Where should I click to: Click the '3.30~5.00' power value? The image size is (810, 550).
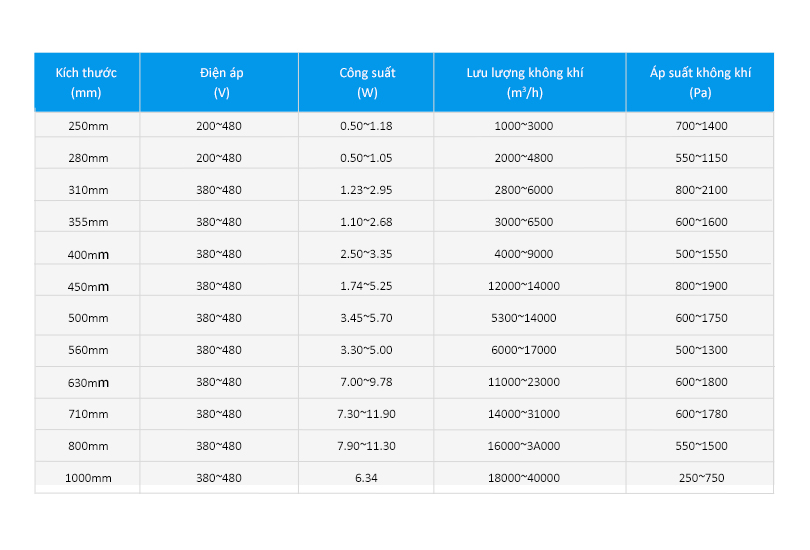point(366,350)
